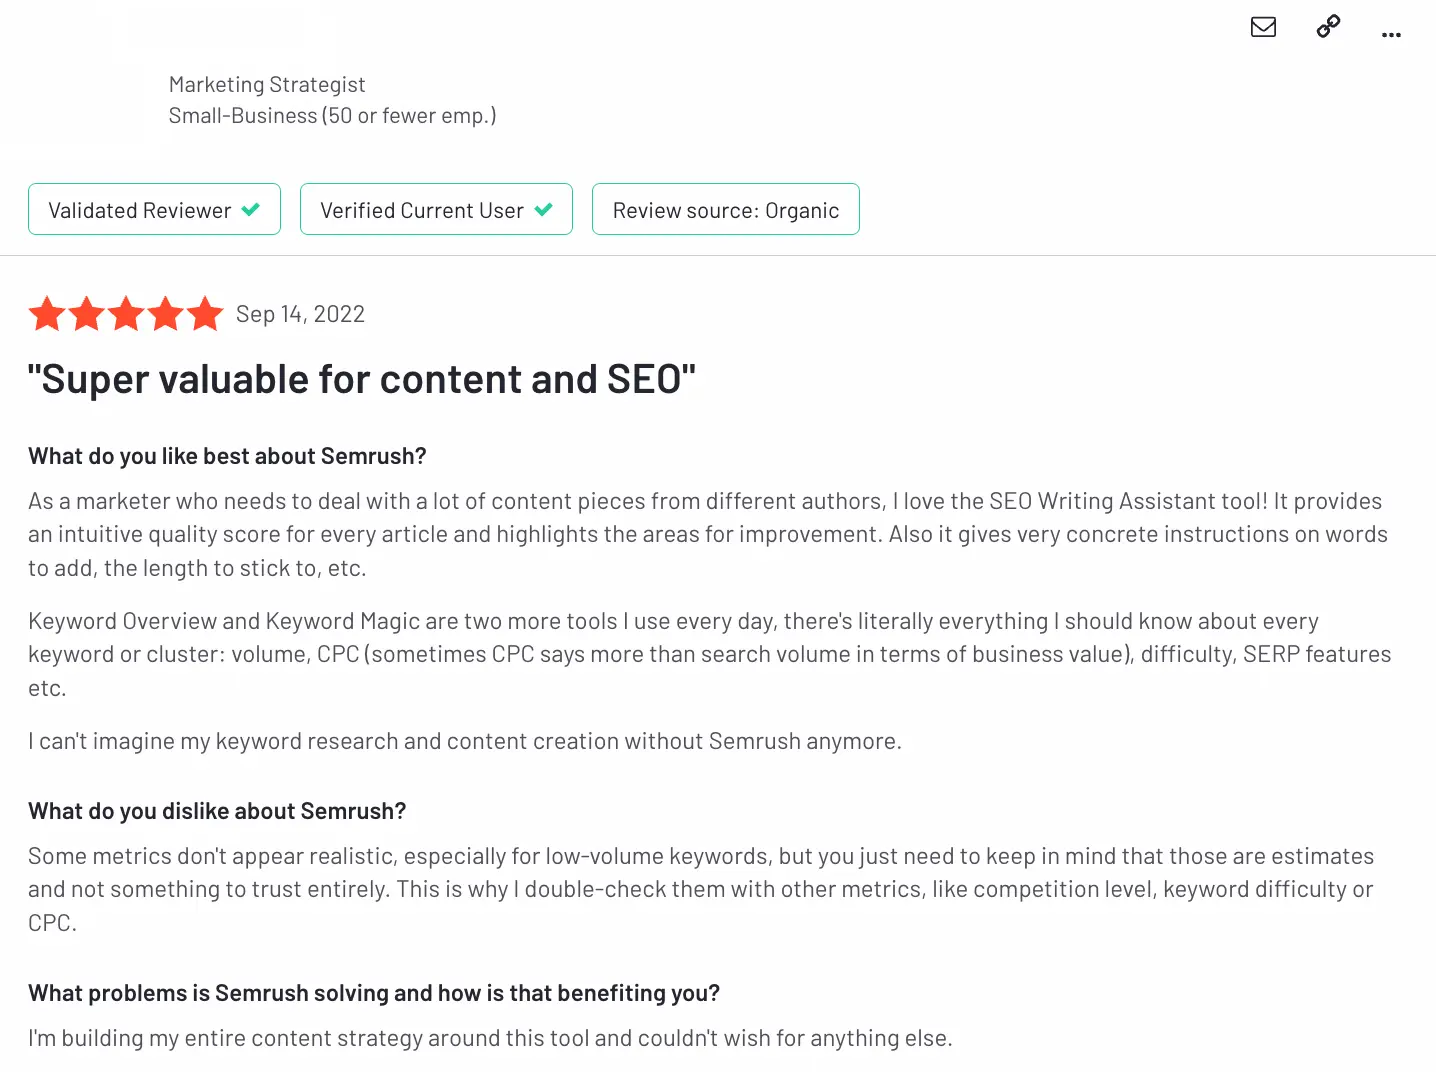Click the envelope email icon
This screenshot has width=1436, height=1072.
point(1263,27)
